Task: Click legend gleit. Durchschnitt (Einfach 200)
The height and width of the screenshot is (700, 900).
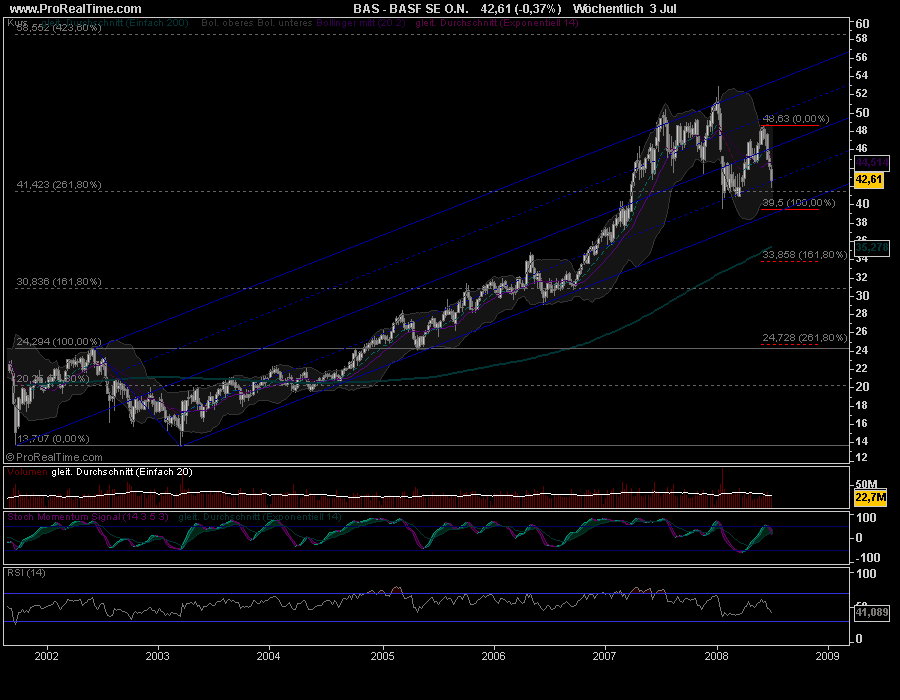Action: click(x=115, y=23)
